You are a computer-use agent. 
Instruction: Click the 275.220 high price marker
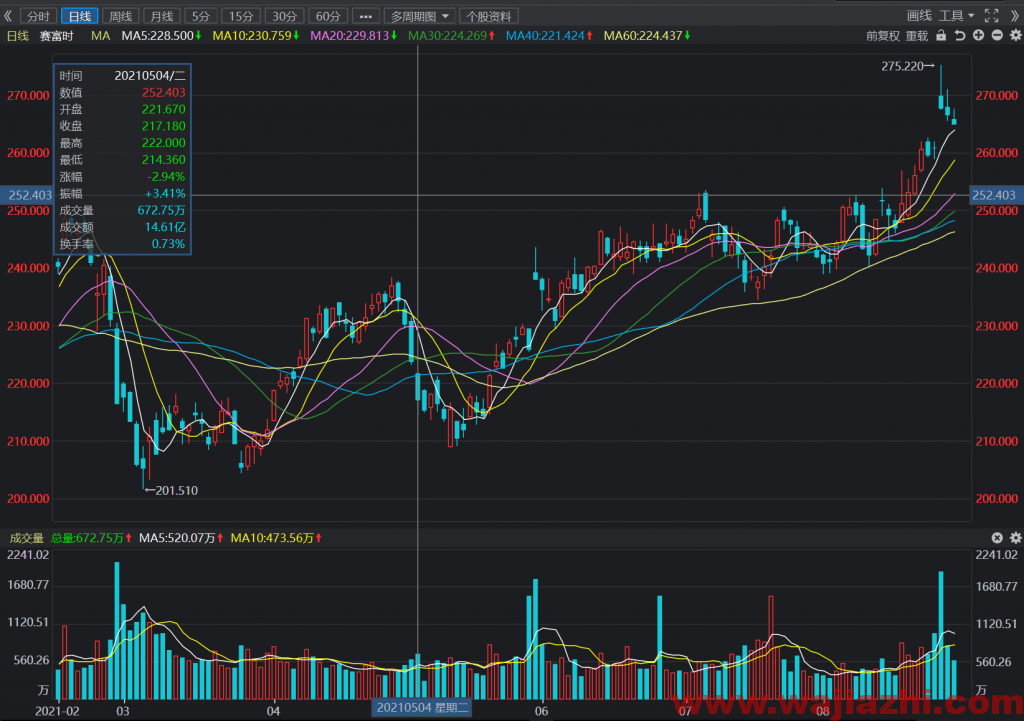pyautogui.click(x=908, y=66)
